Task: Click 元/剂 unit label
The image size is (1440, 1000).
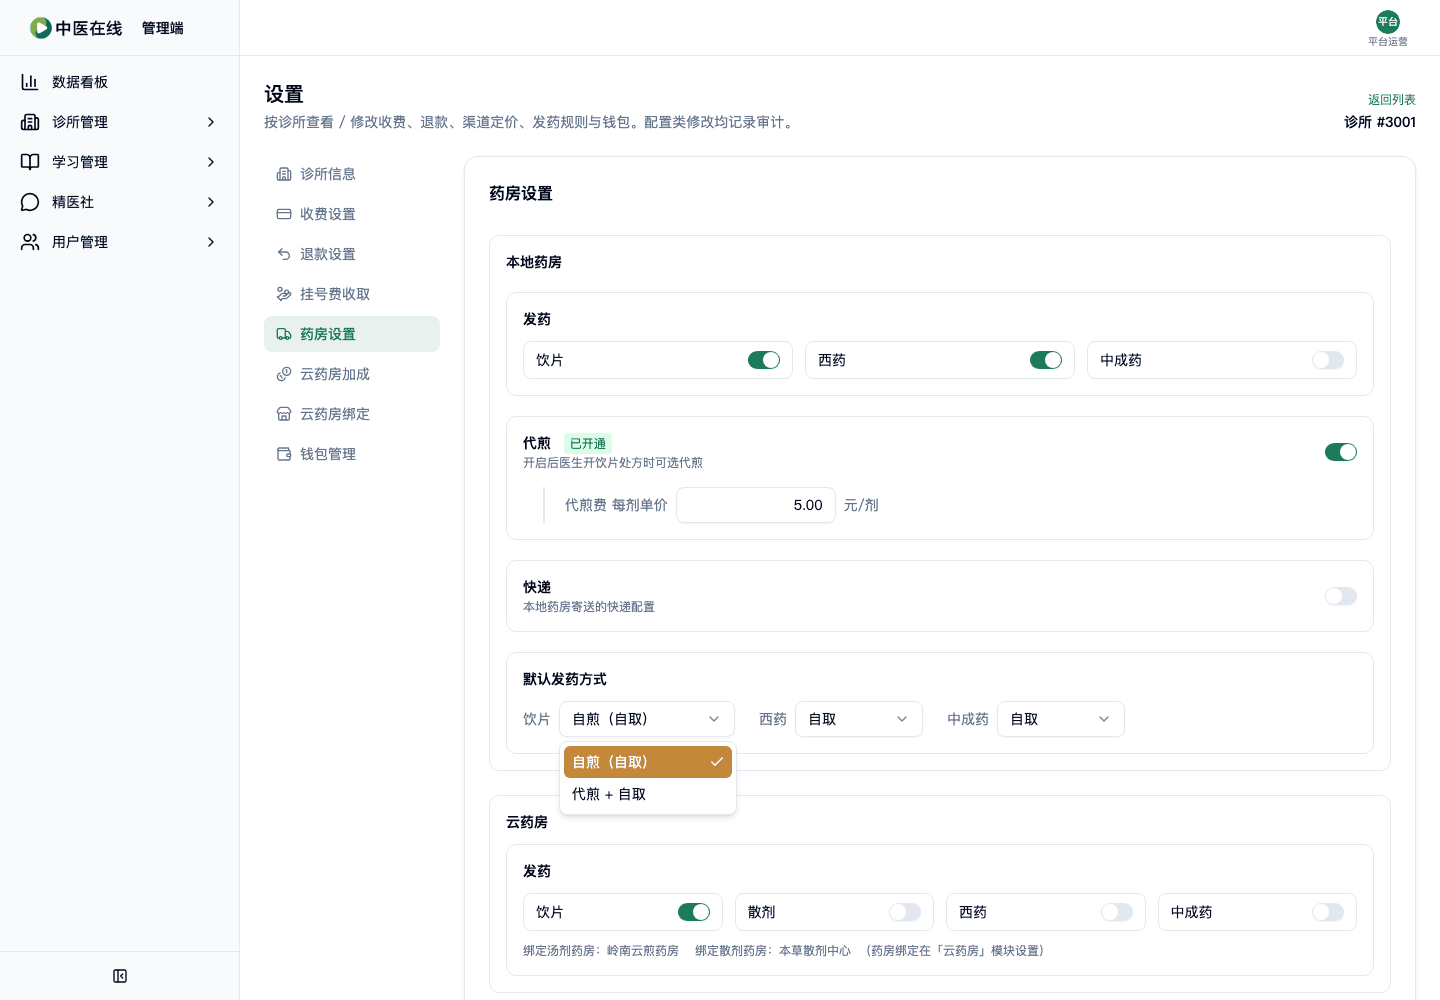Action: click(x=861, y=505)
